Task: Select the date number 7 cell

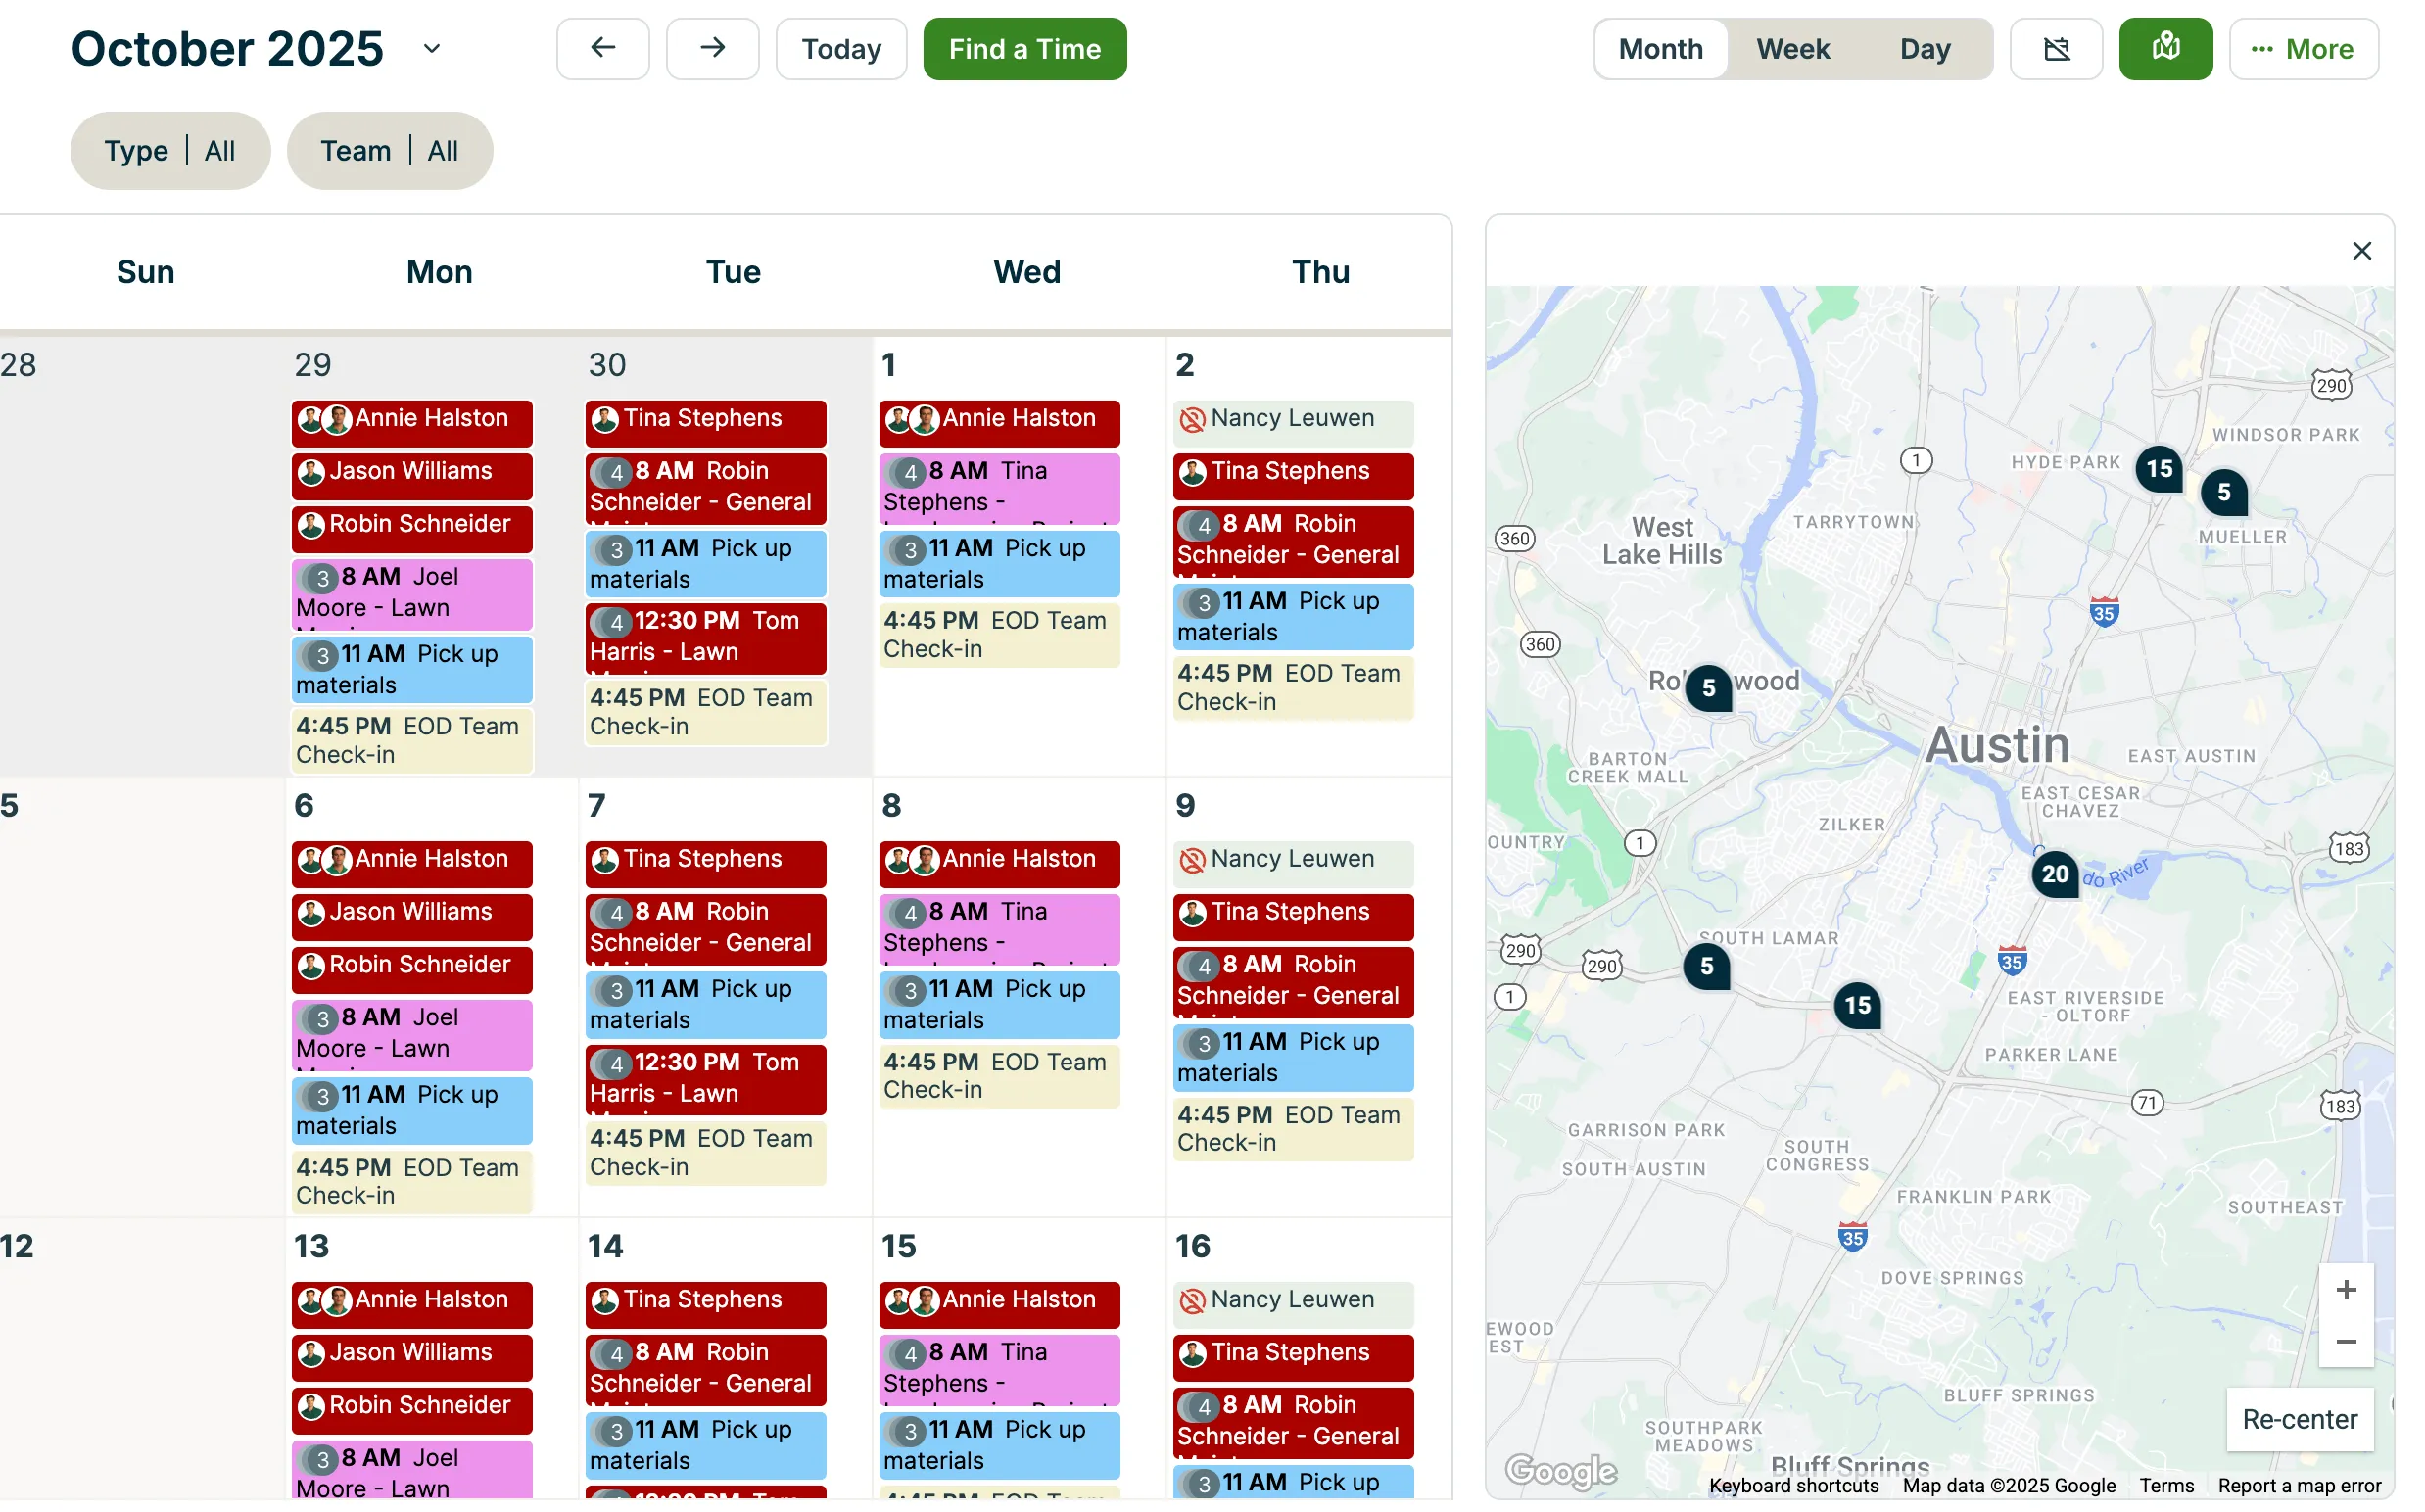Action: click(x=597, y=806)
